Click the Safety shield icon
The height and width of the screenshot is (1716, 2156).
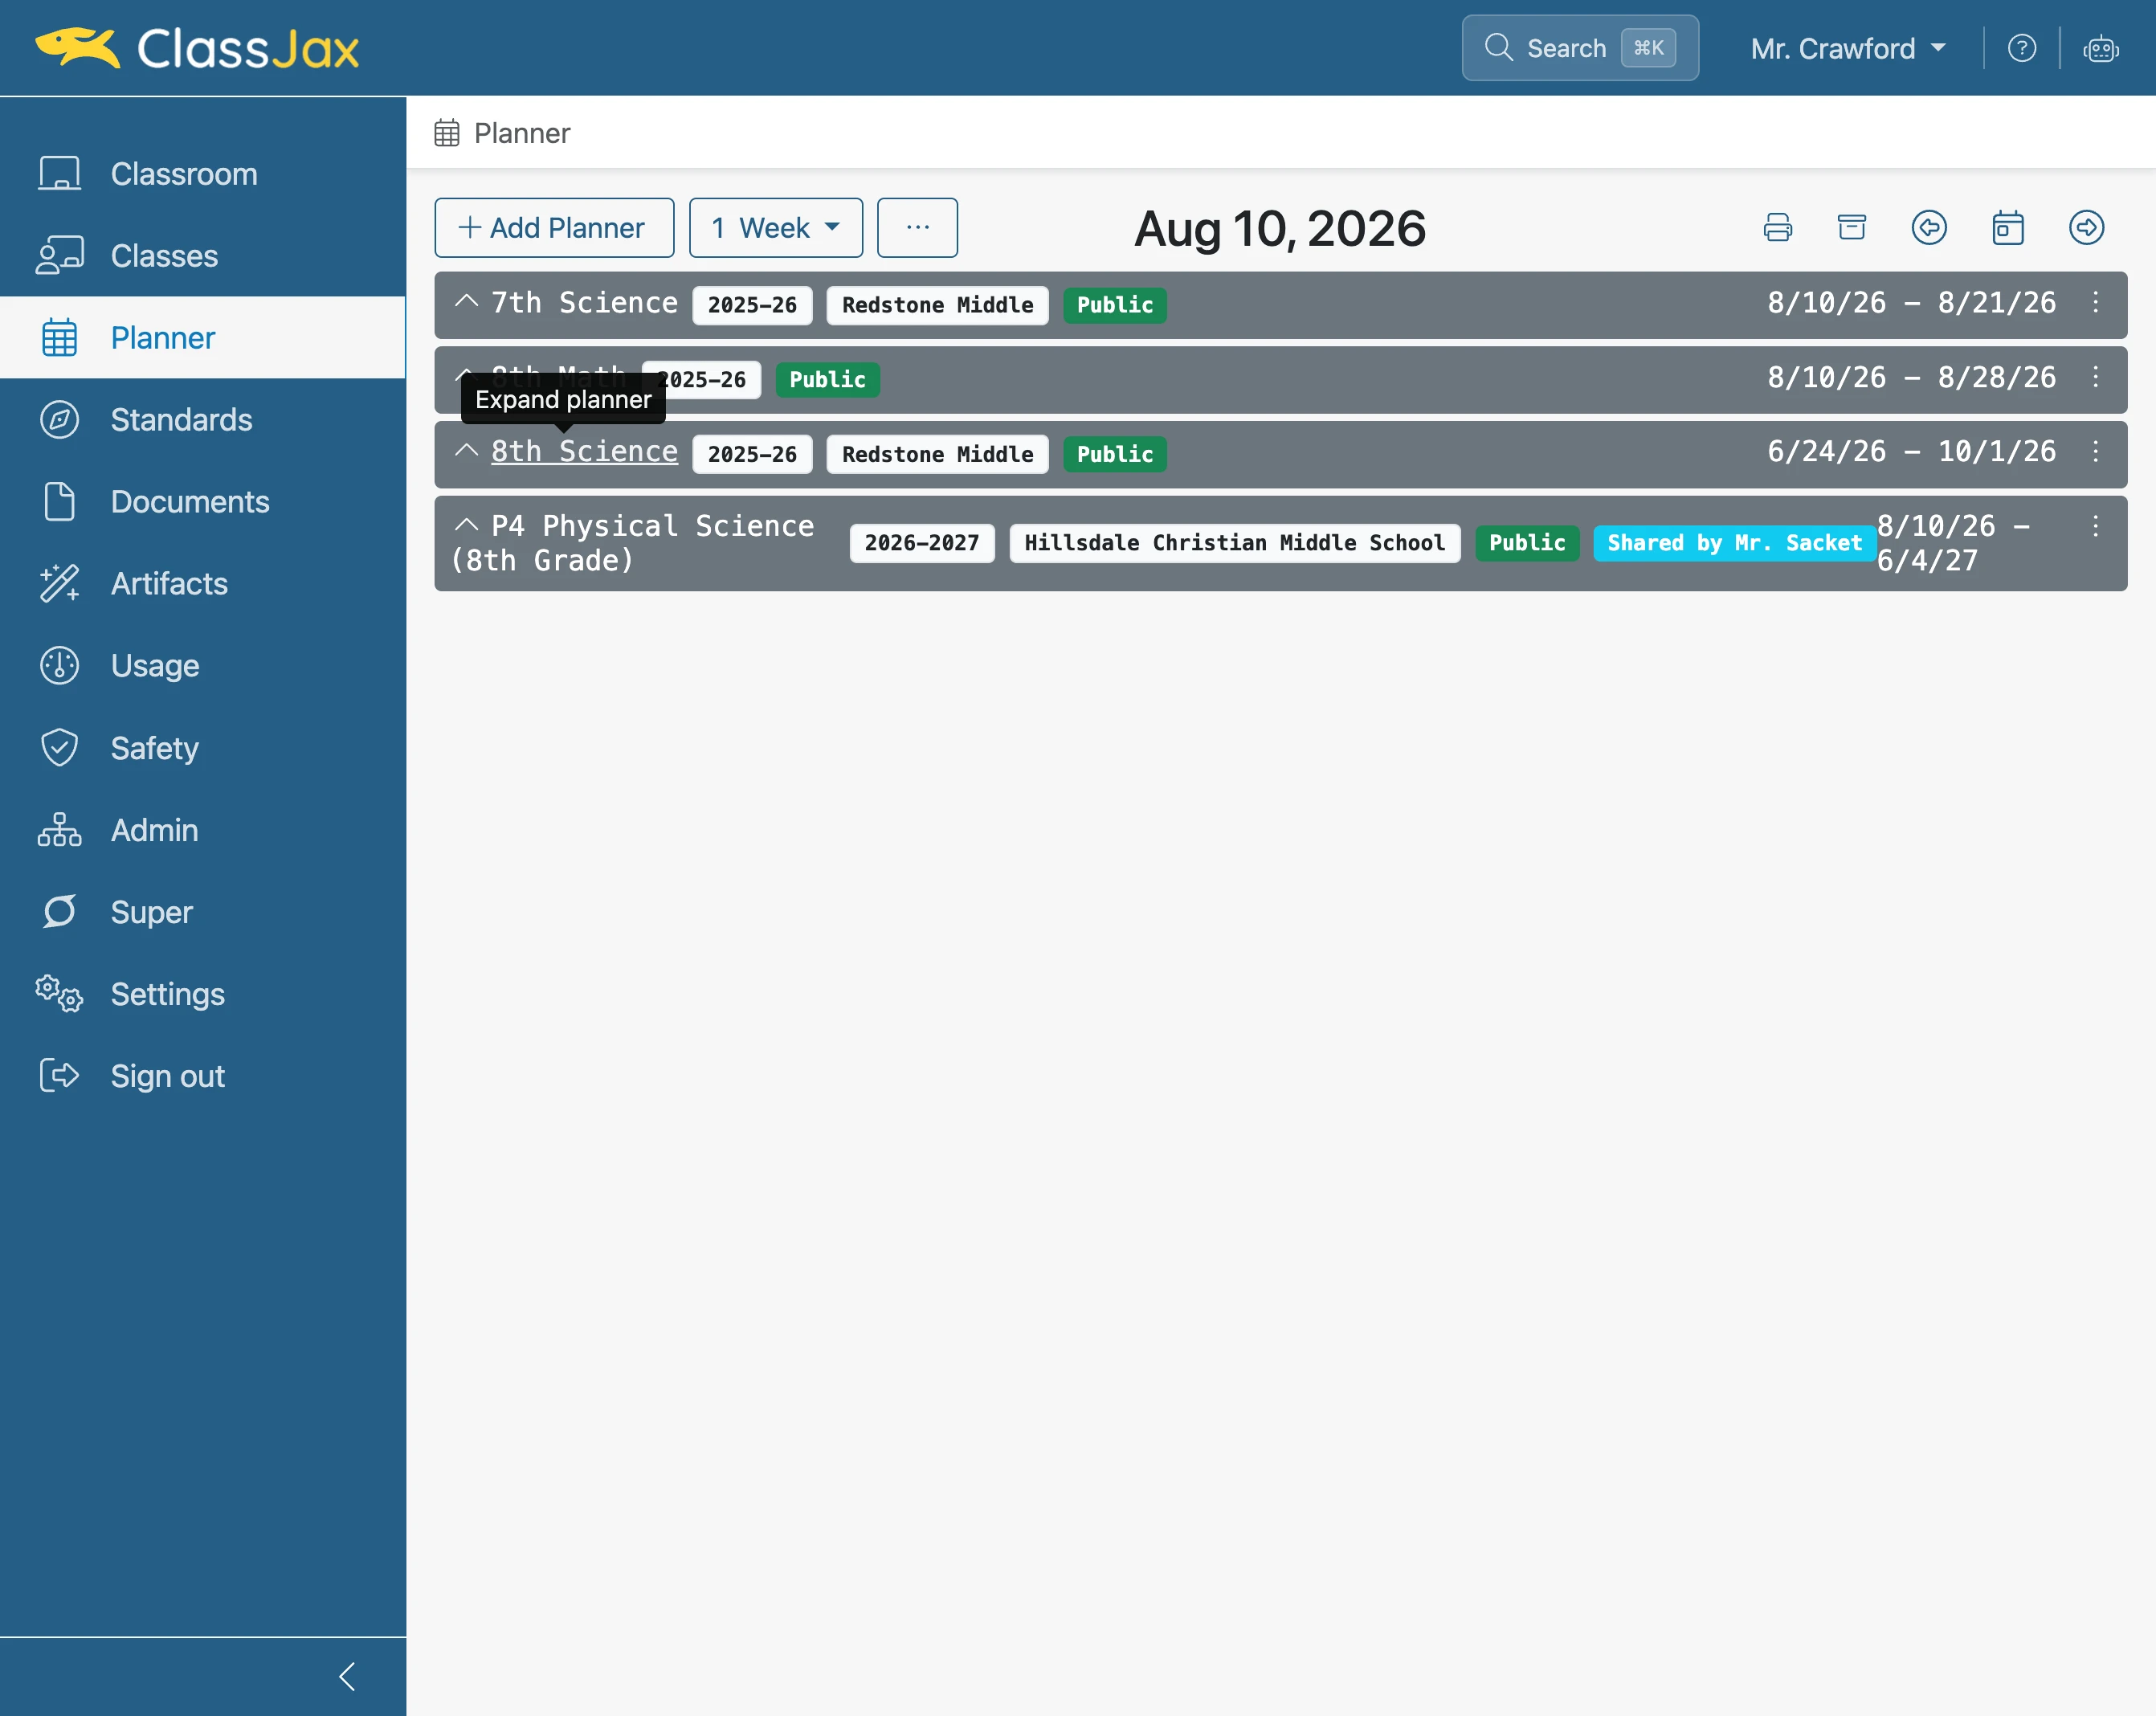59,747
